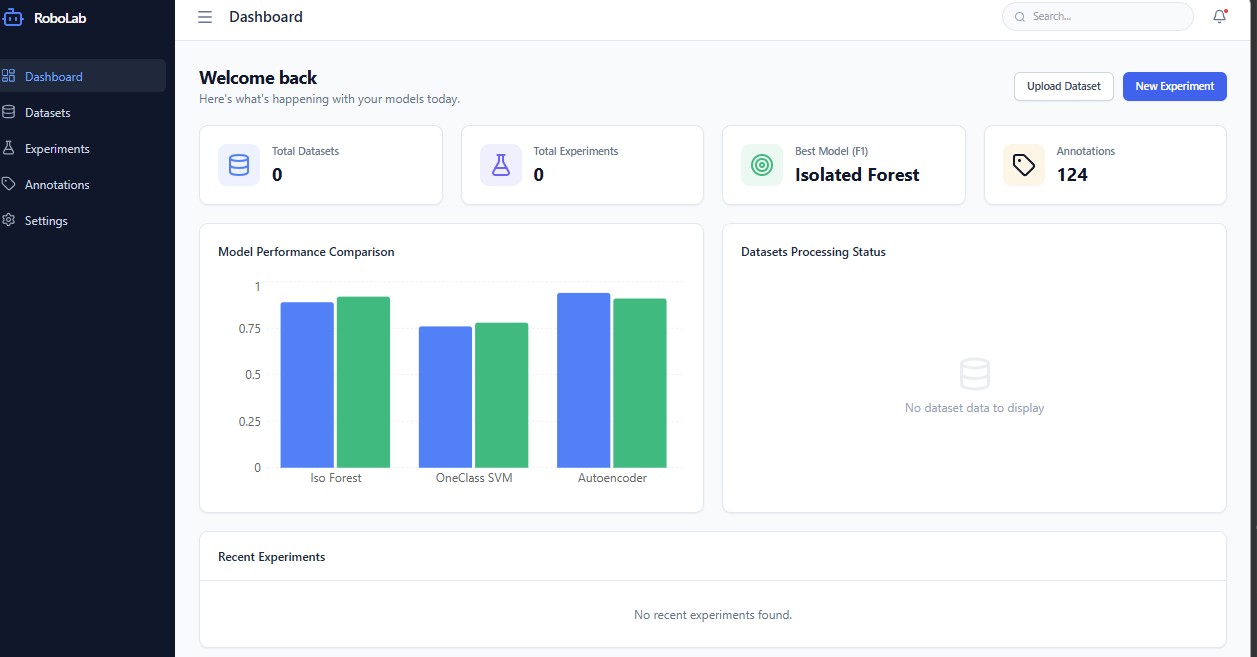The height and width of the screenshot is (657, 1257).
Task: Click the Dashboard page title in header
Action: click(x=266, y=17)
